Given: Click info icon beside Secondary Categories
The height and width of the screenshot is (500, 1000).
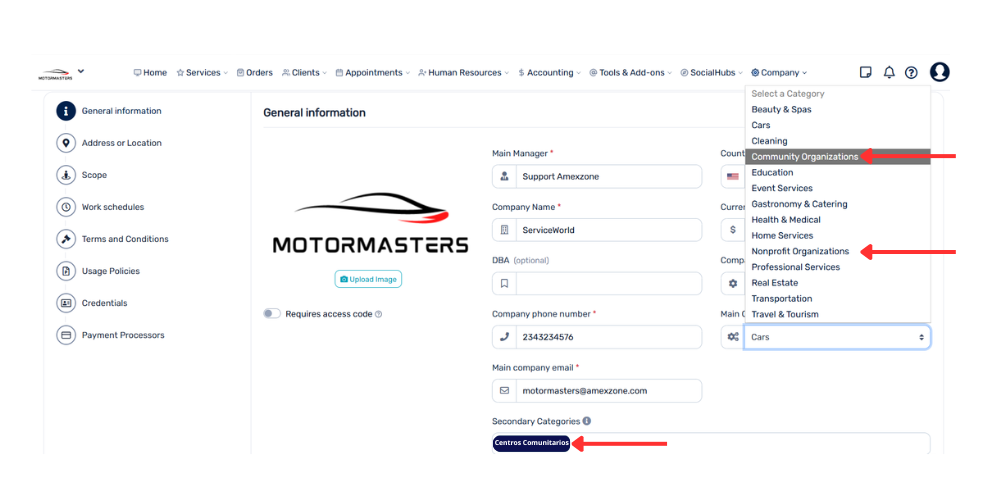Looking at the screenshot, I should (x=587, y=421).
